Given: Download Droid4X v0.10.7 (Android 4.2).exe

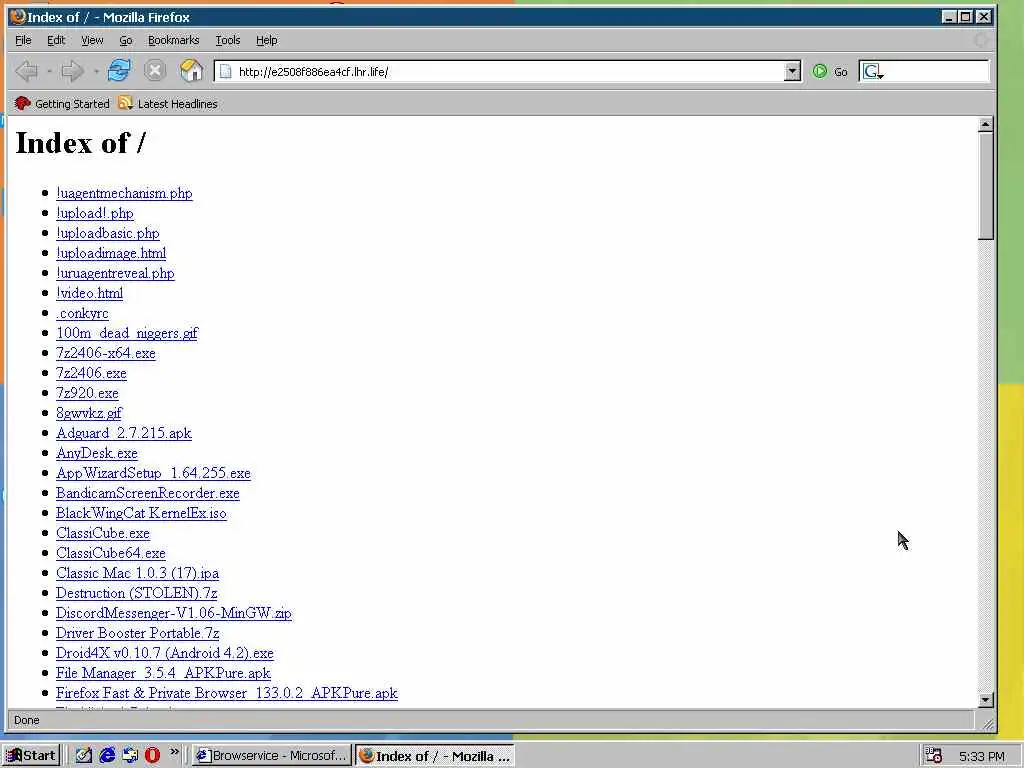Looking at the screenshot, I should (165, 653).
